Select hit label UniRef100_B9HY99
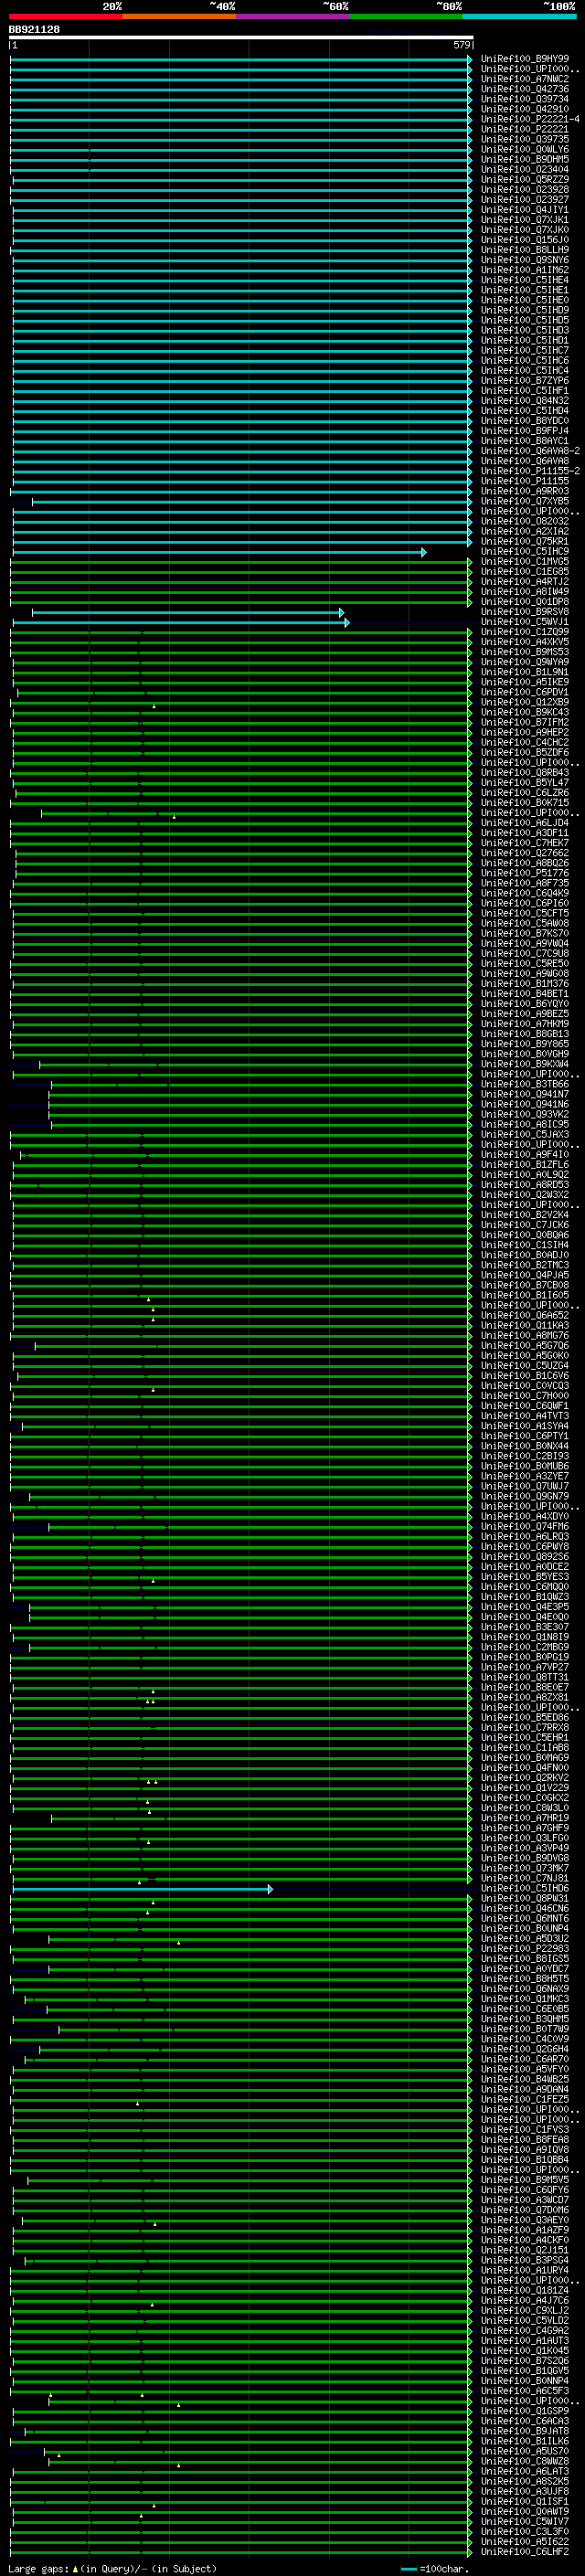The image size is (585, 2576). tap(525, 59)
